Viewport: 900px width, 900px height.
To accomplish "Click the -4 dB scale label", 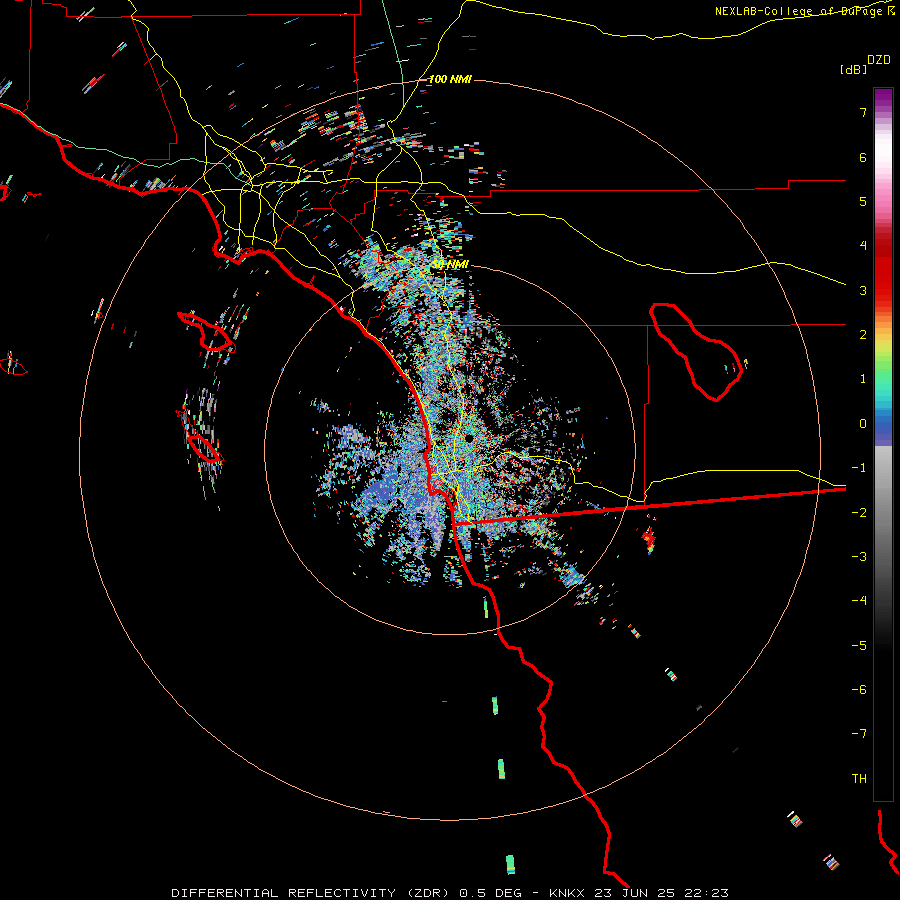I will 859,600.
